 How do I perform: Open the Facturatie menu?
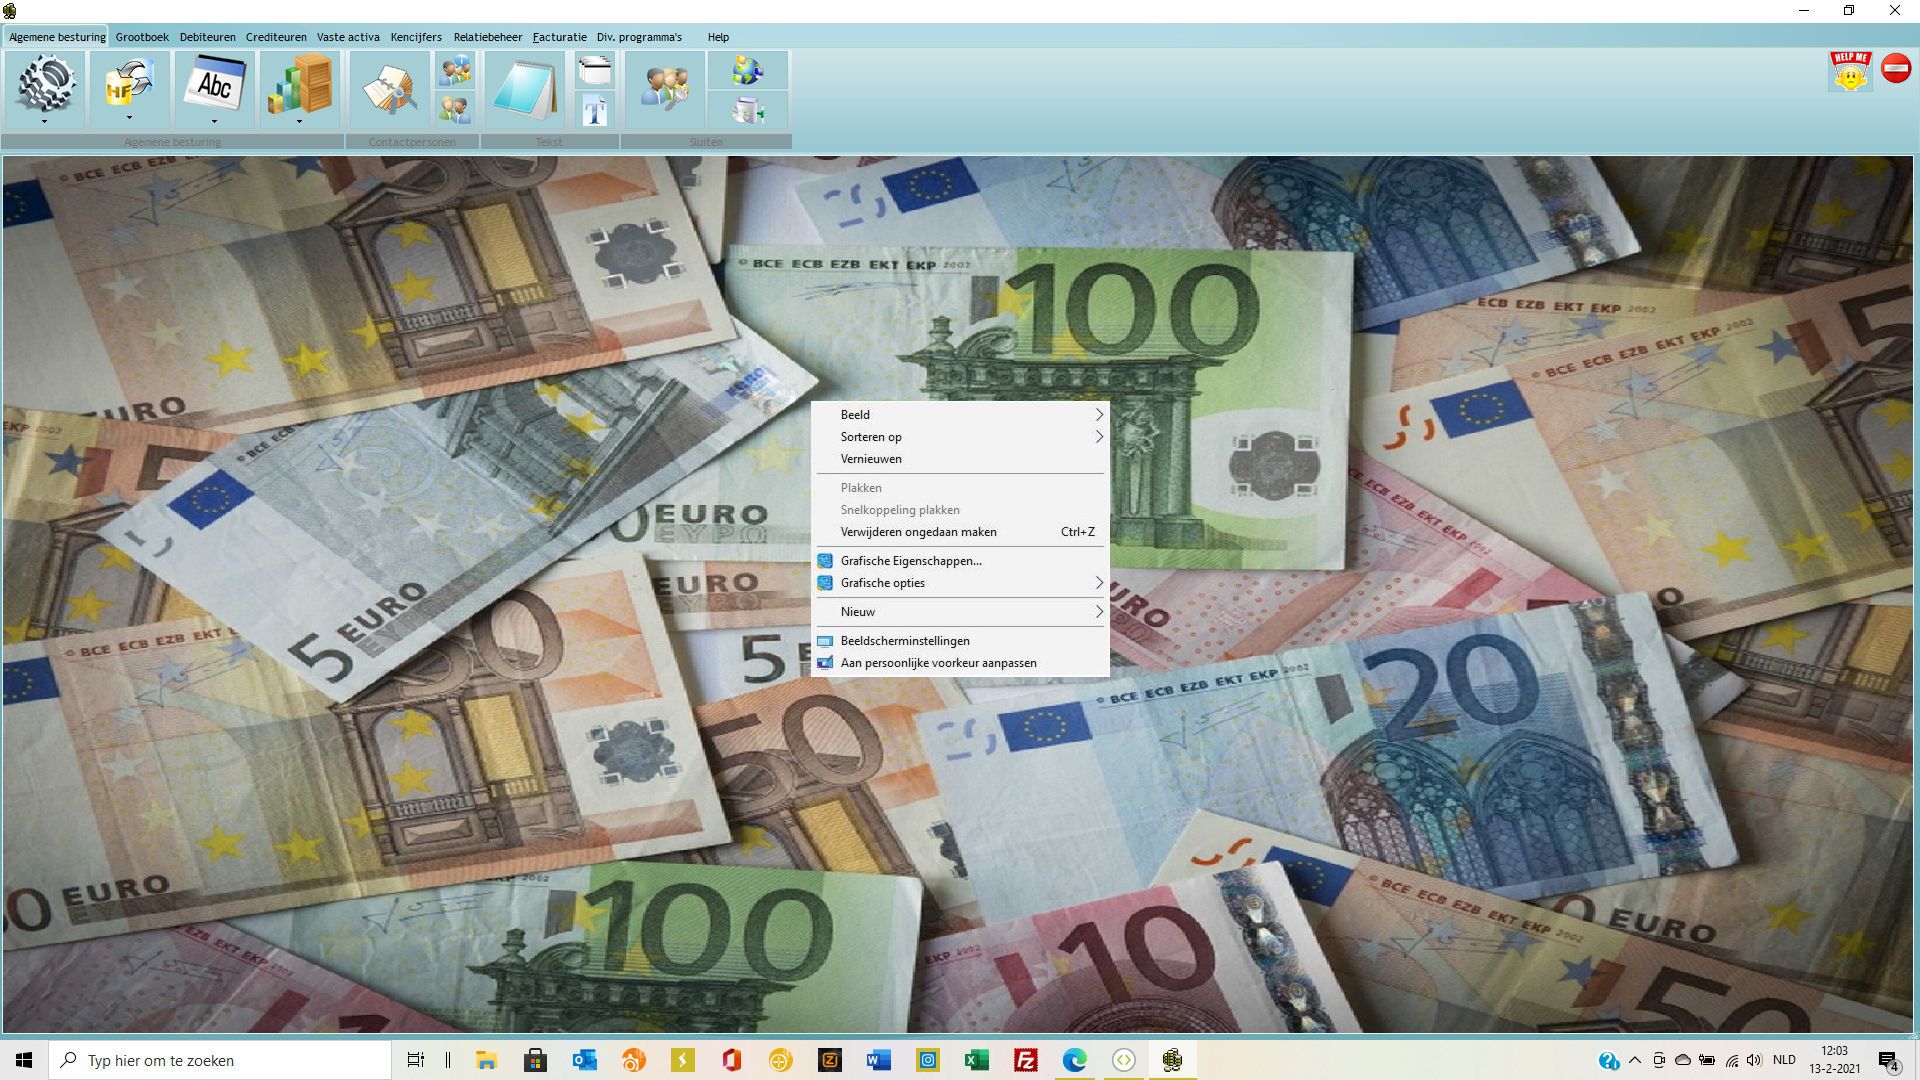[x=560, y=37]
